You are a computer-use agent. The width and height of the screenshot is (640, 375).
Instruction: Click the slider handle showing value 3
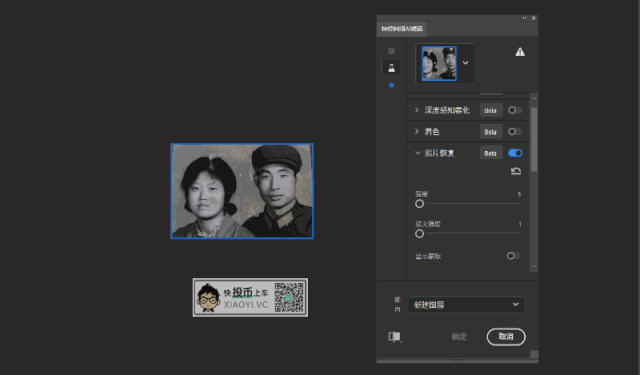pyautogui.click(x=419, y=204)
